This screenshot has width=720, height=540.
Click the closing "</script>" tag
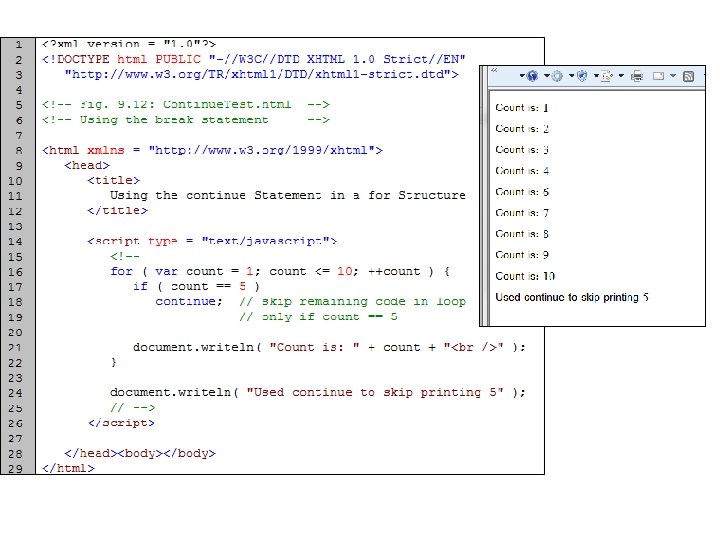tap(121, 423)
